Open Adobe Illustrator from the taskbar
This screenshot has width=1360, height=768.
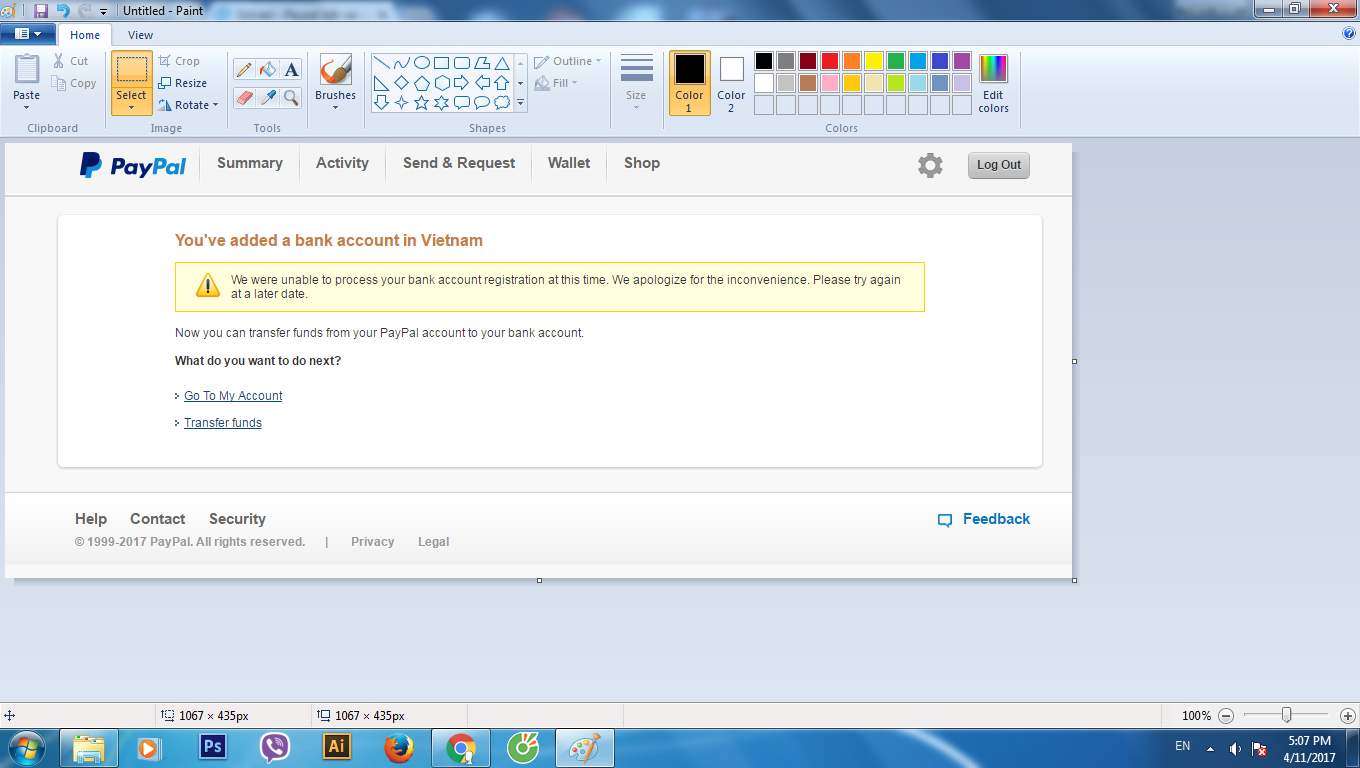[337, 747]
